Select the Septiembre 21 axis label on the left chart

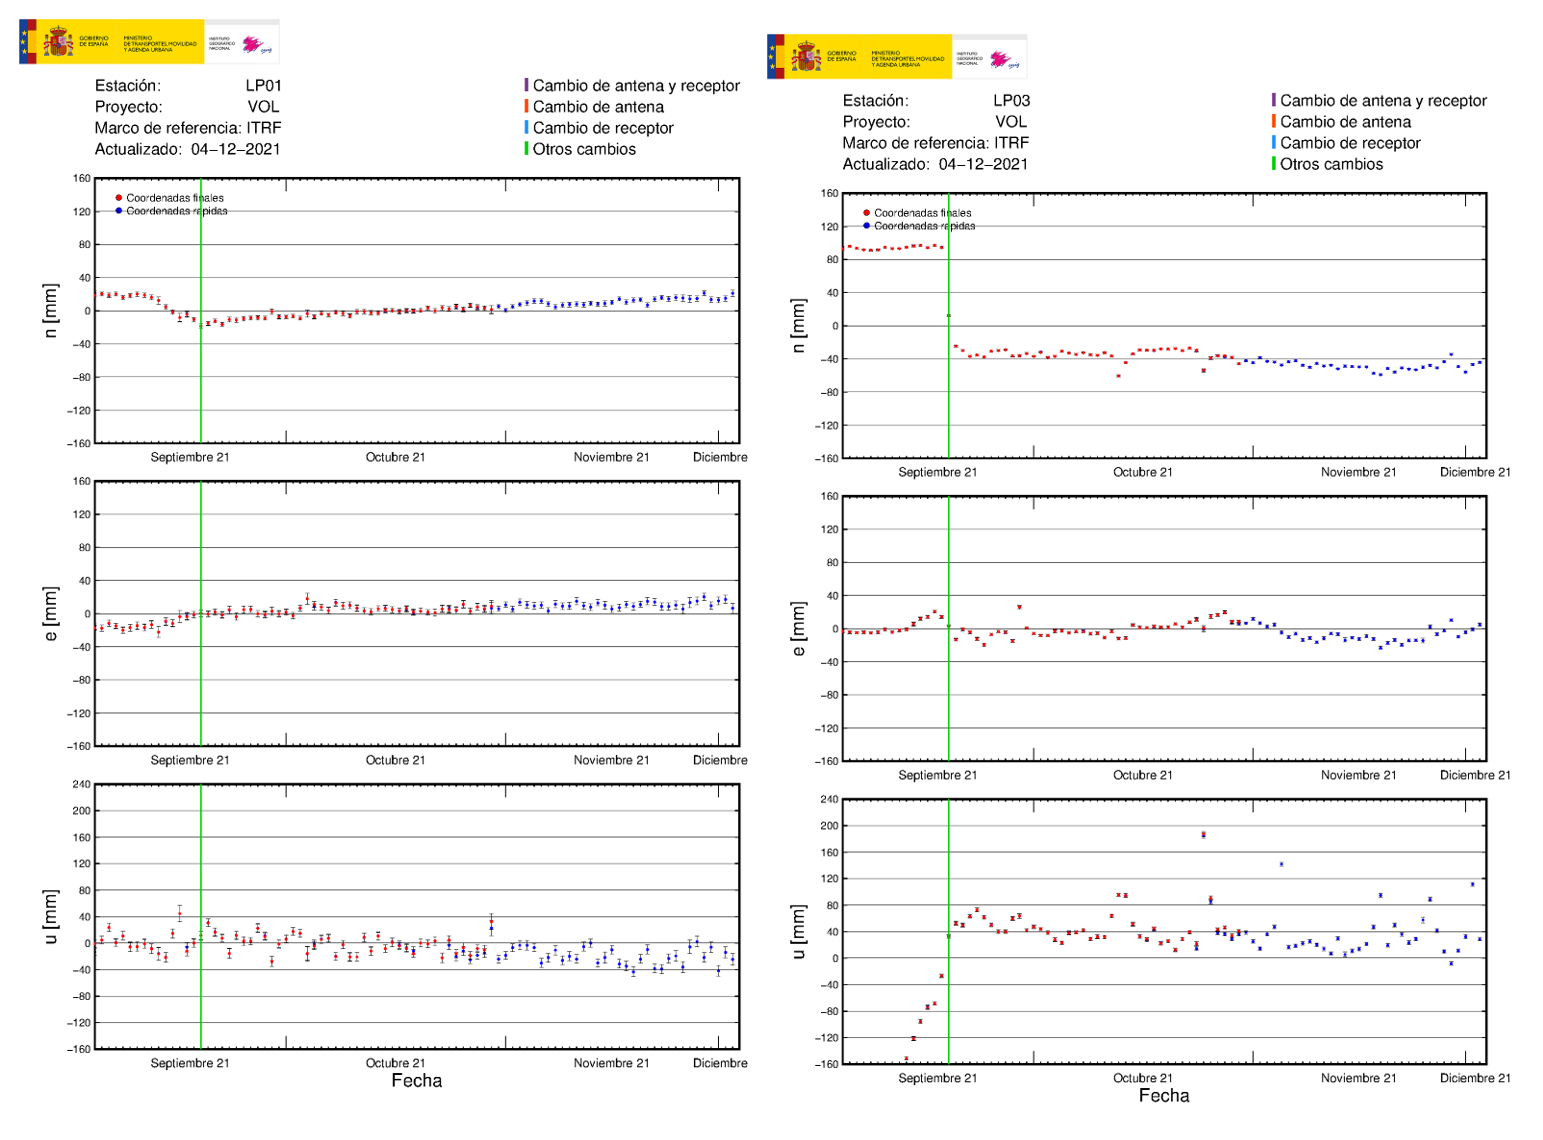pos(189,458)
